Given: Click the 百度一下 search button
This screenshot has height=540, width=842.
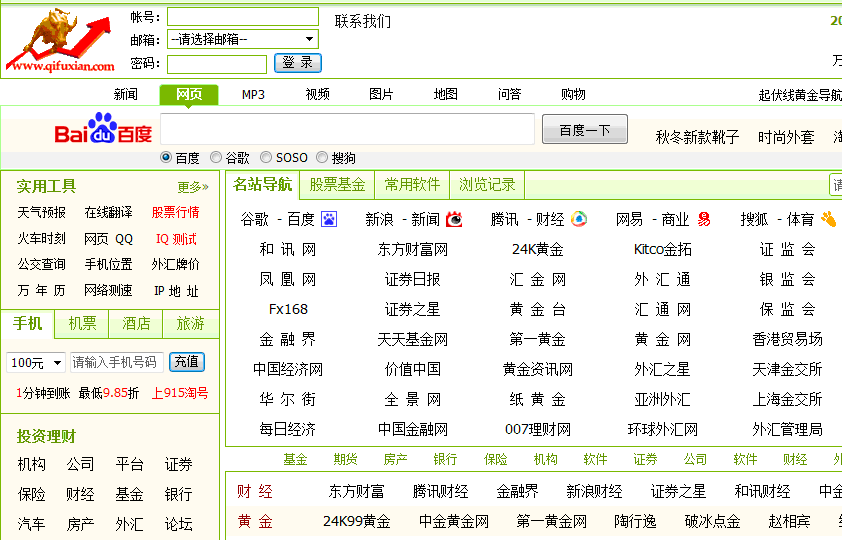Looking at the screenshot, I should pos(585,129).
